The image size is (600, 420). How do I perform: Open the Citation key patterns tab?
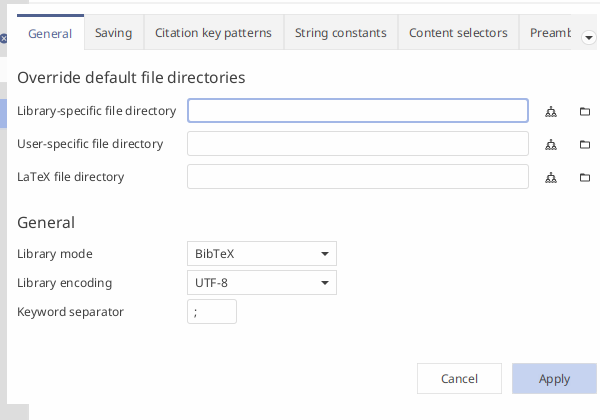click(x=214, y=33)
